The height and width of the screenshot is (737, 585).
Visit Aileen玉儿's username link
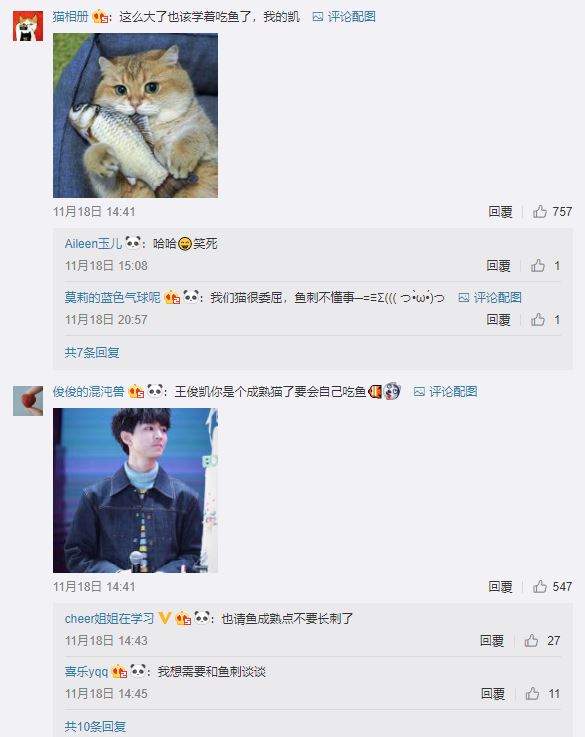pos(93,243)
